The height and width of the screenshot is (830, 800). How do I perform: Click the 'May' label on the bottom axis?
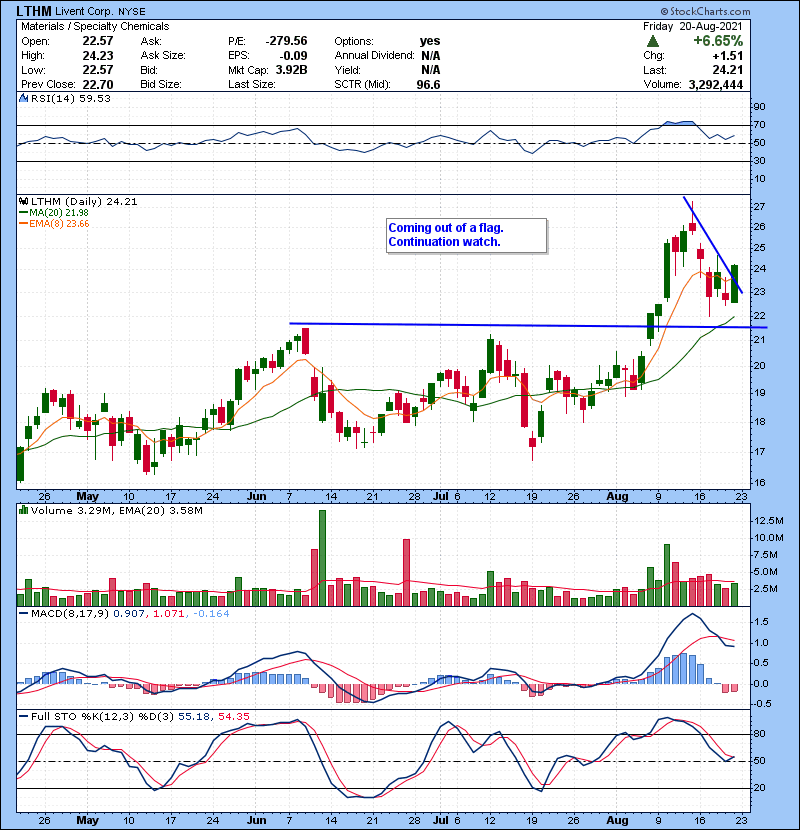coord(87,820)
